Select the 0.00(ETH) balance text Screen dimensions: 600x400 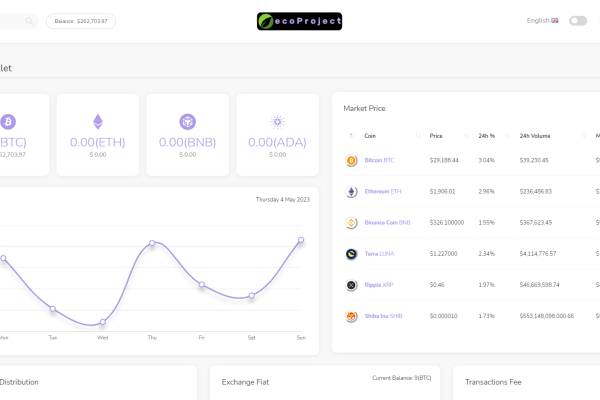[x=98, y=142]
